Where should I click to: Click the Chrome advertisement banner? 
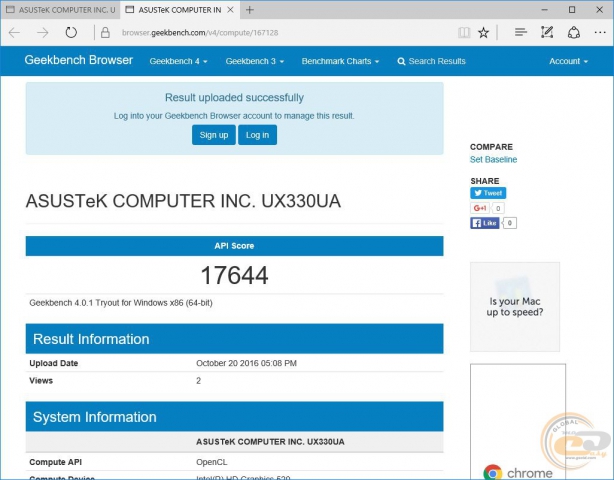(x=518, y=421)
